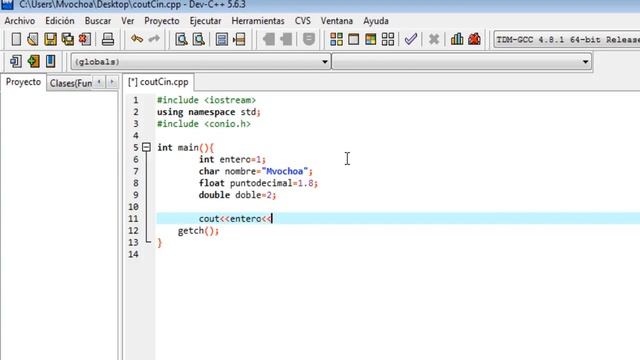Image resolution: width=640 pixels, height=360 pixels.
Task: Open the Ver menu
Action: [128, 21]
